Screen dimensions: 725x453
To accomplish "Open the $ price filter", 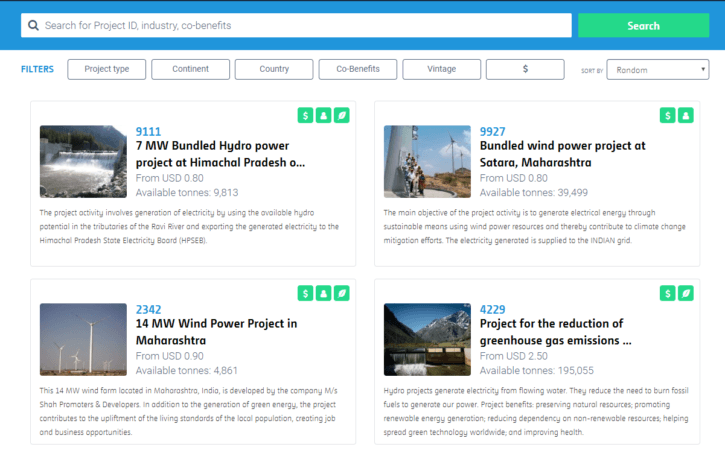I will point(525,69).
